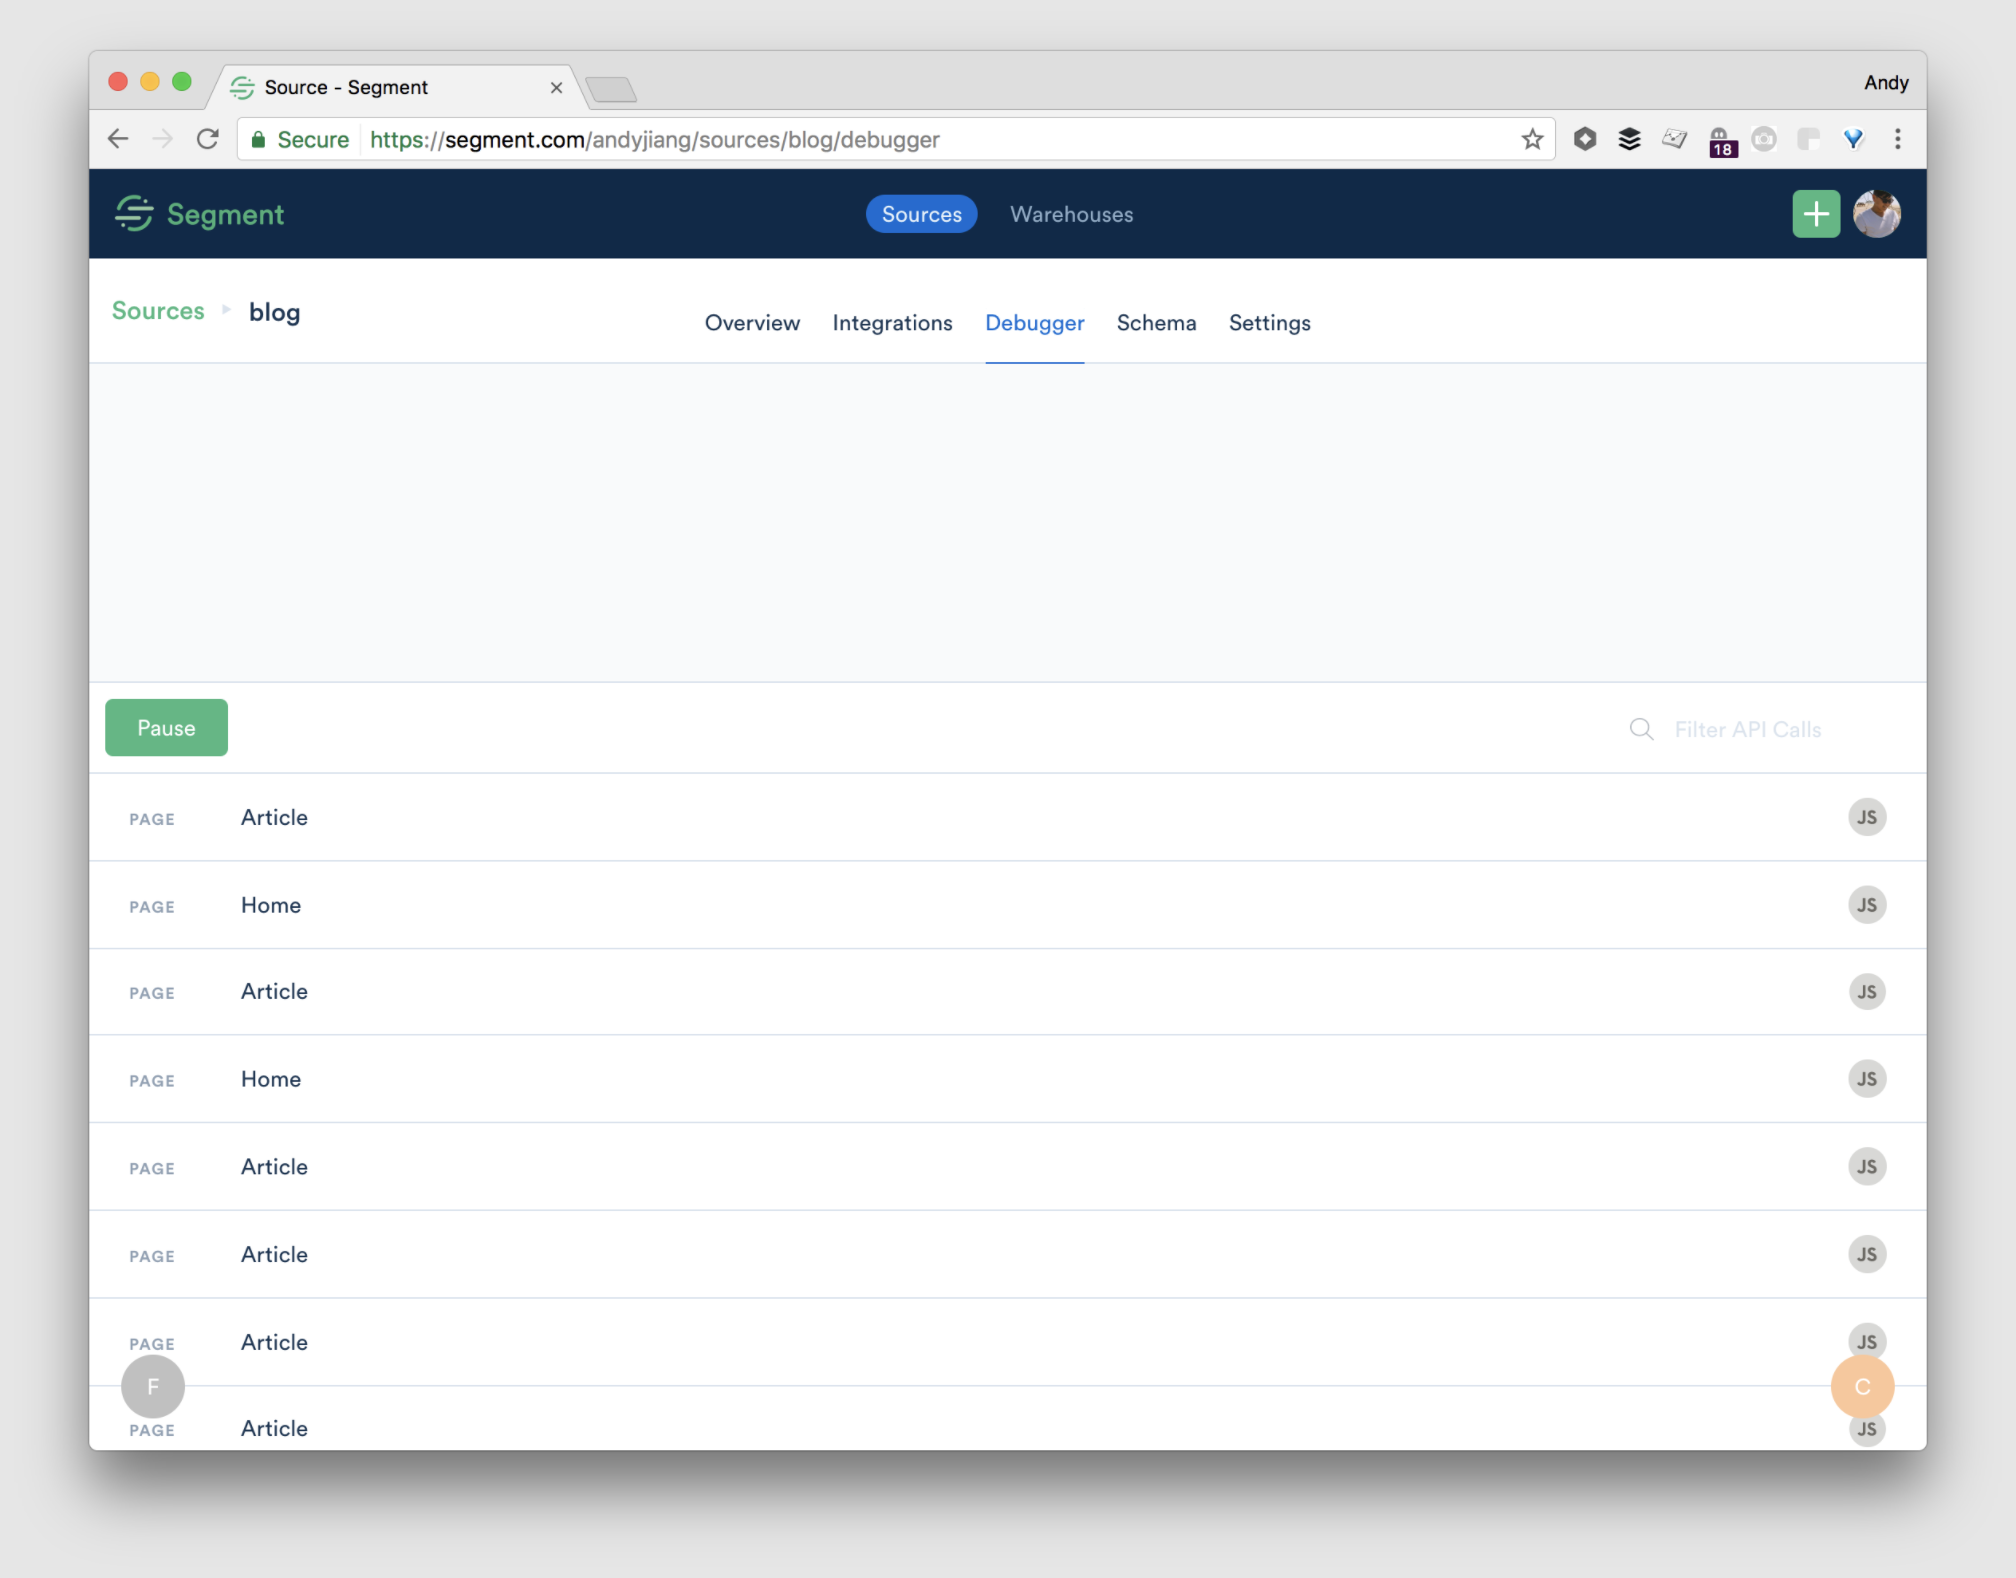
Task: Go to the Warehouses section
Action: coord(1071,214)
